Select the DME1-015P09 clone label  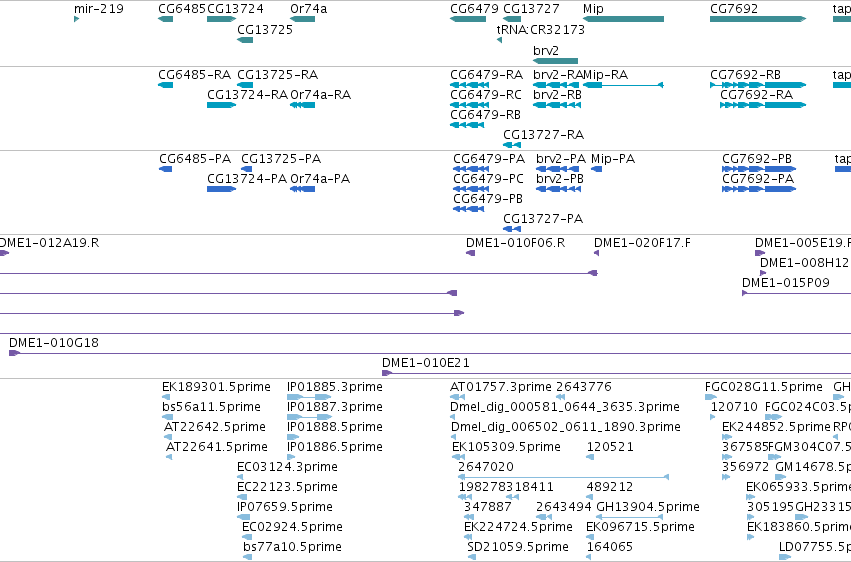tap(786, 283)
